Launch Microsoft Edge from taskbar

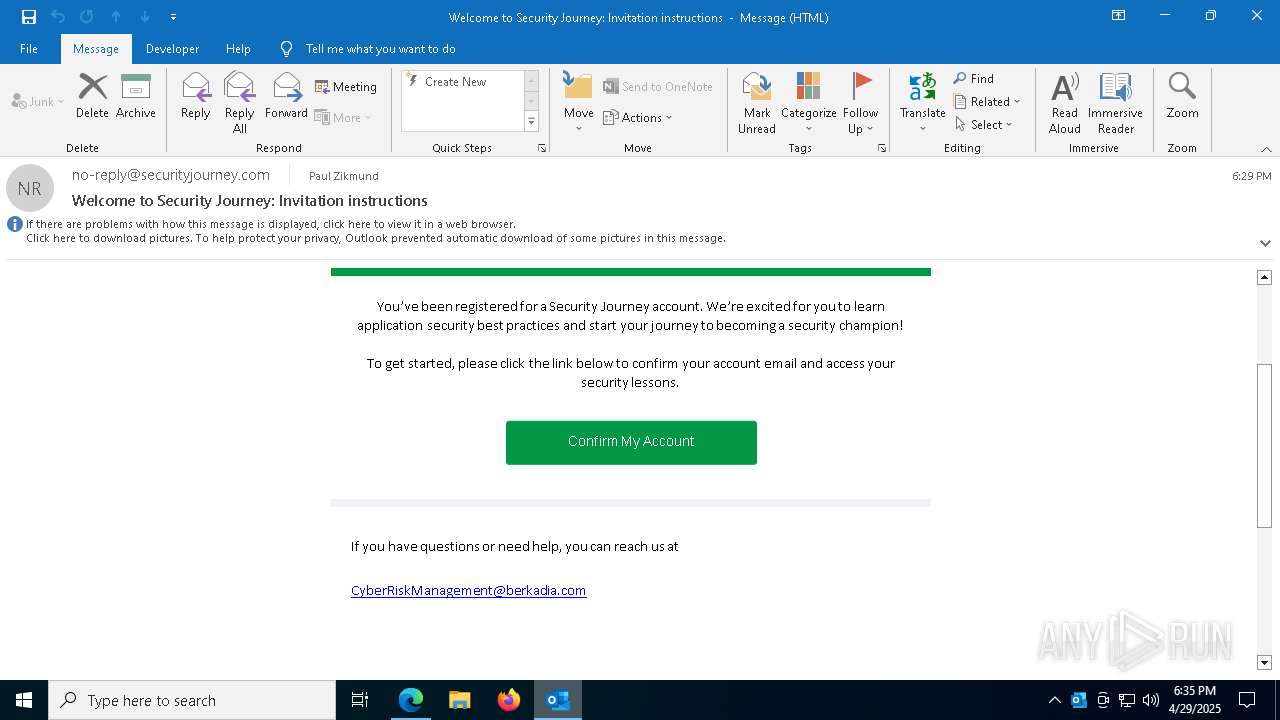(411, 700)
